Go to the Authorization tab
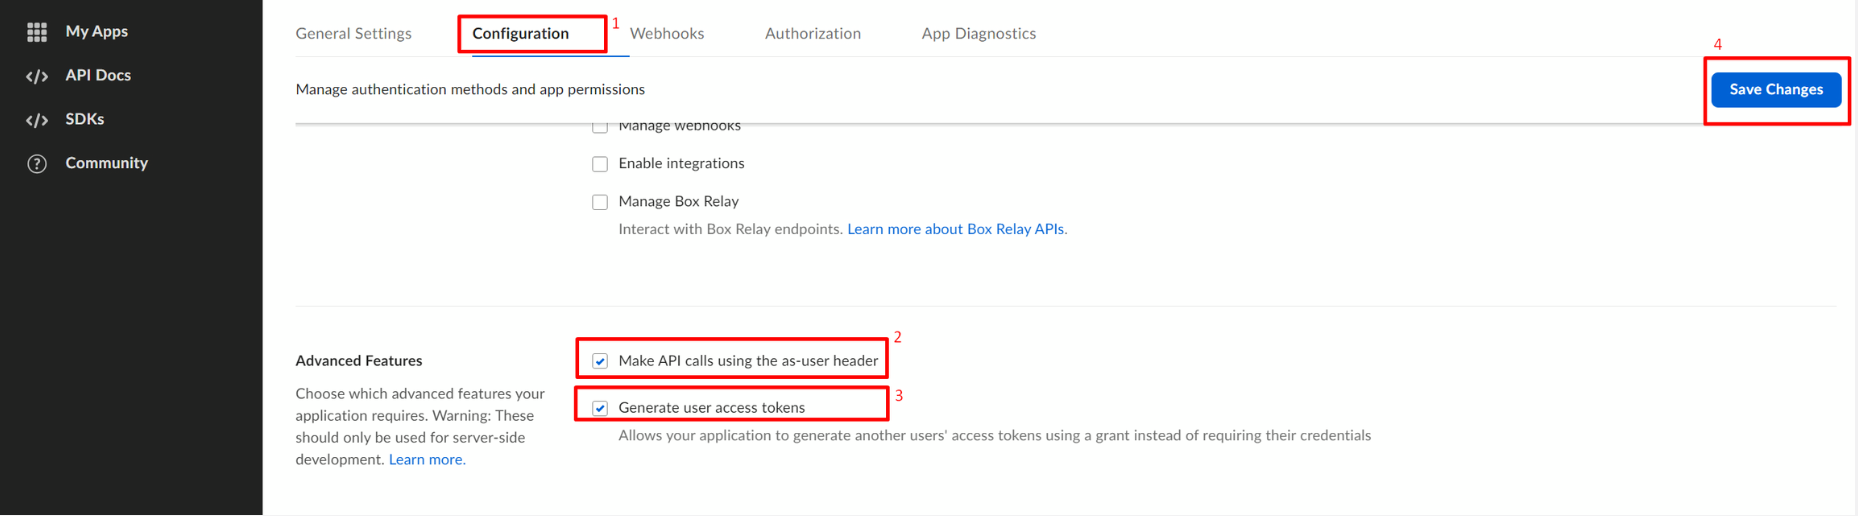1858x516 pixels. [812, 34]
